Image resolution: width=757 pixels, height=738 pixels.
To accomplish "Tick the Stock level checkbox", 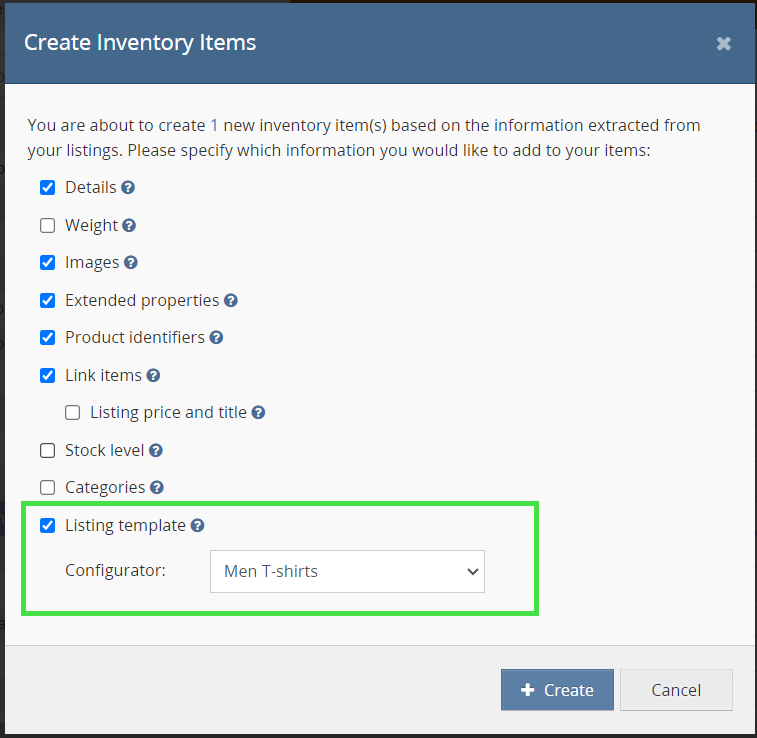I will pyautogui.click(x=47, y=450).
